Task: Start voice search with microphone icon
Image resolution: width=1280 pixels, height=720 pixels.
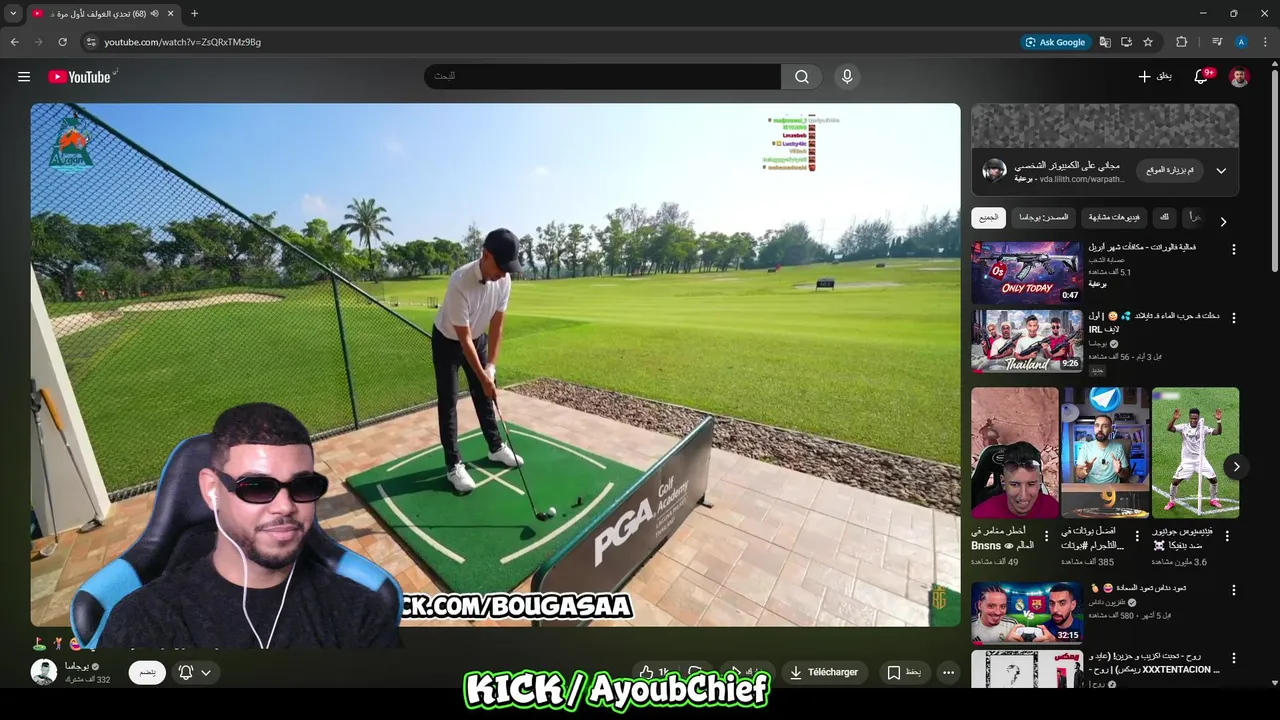Action: [847, 77]
